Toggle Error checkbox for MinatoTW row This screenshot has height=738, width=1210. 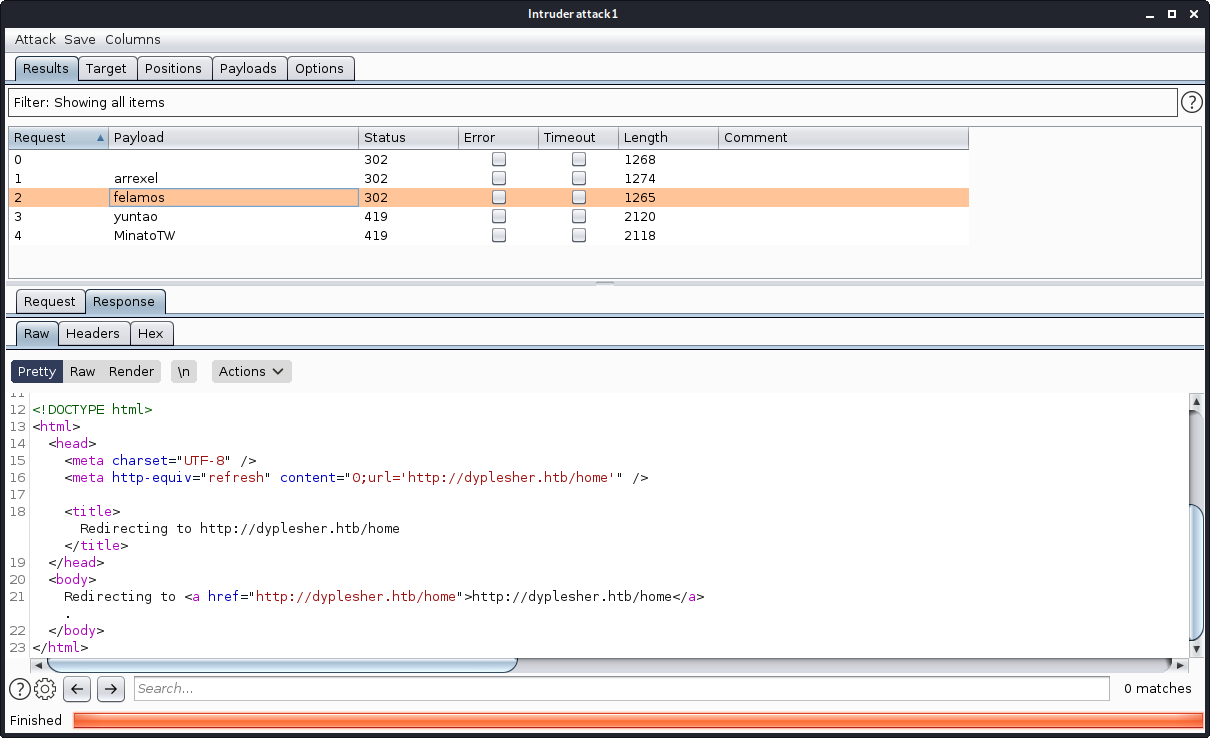499,235
